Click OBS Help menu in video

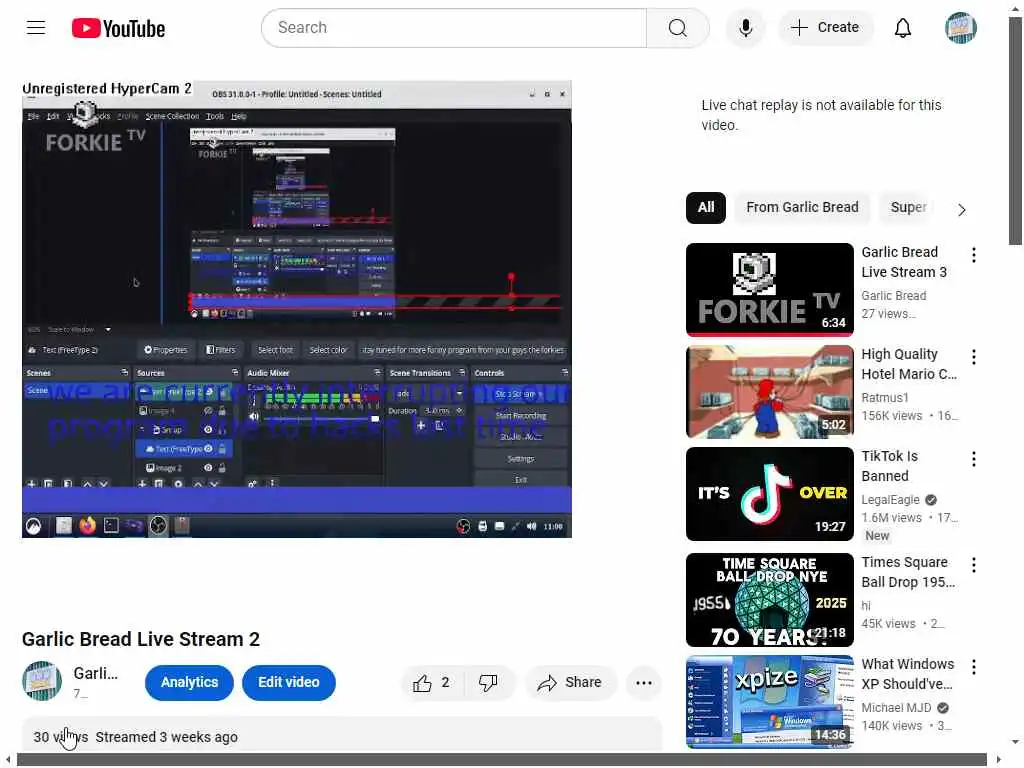[x=239, y=116]
